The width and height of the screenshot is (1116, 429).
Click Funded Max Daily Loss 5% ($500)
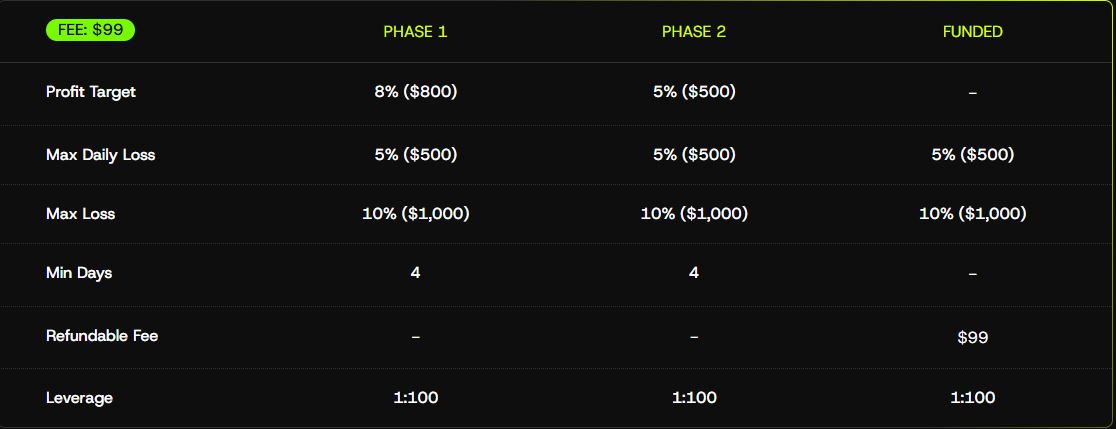[x=972, y=155]
